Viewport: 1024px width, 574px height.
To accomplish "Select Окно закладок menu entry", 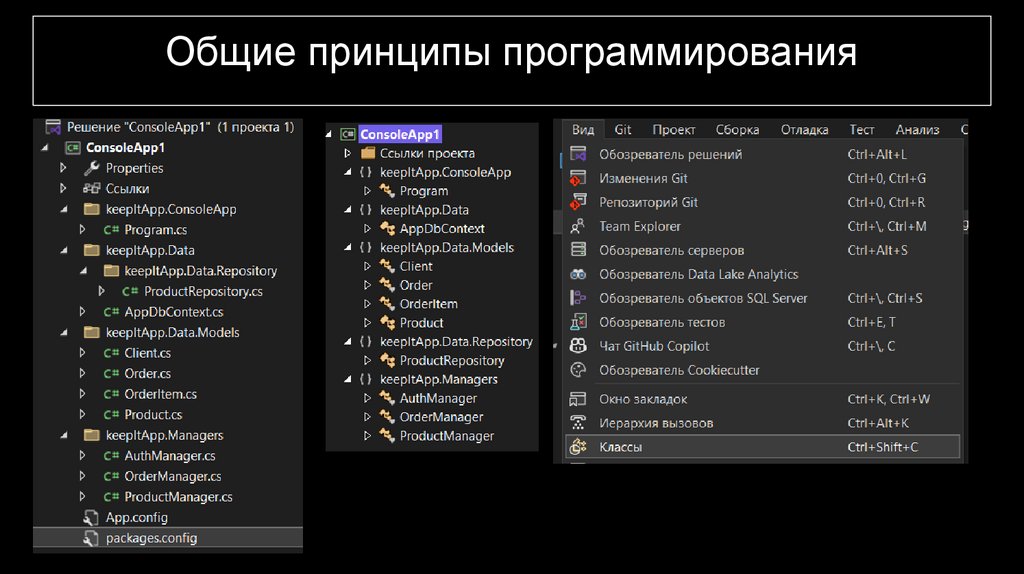I will tap(762, 399).
